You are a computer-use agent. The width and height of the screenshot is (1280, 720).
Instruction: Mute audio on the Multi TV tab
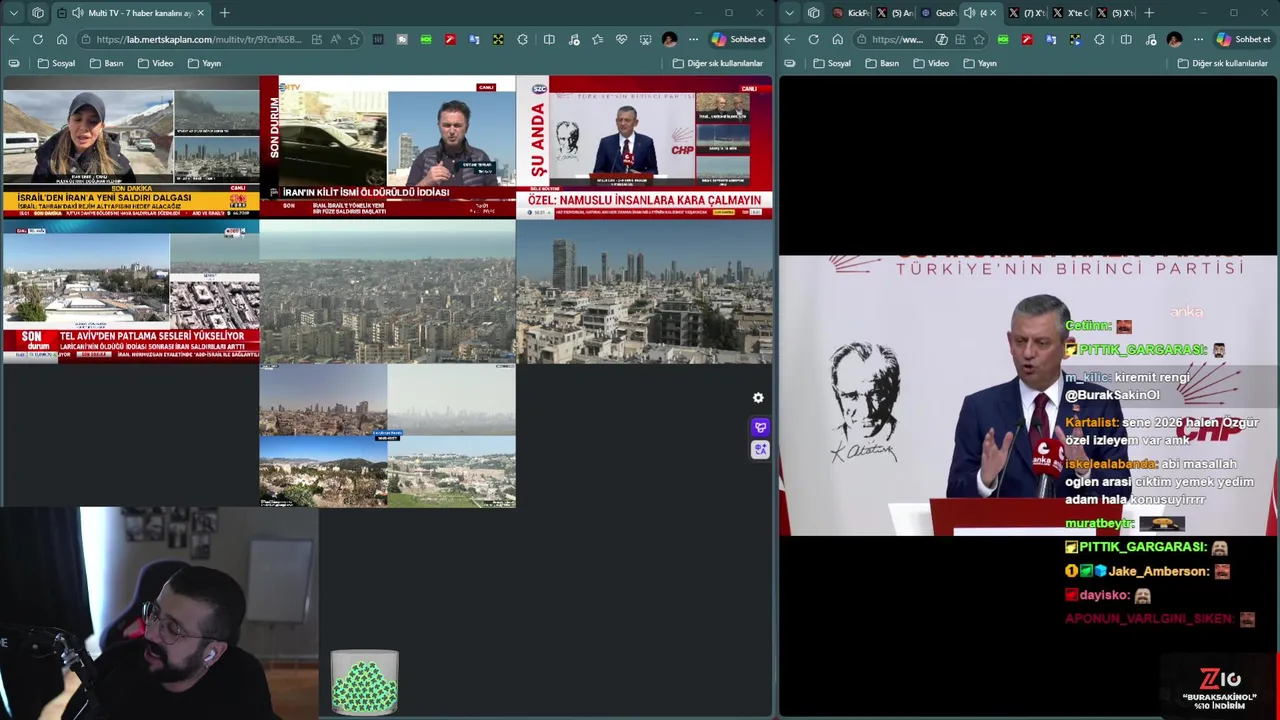77,13
